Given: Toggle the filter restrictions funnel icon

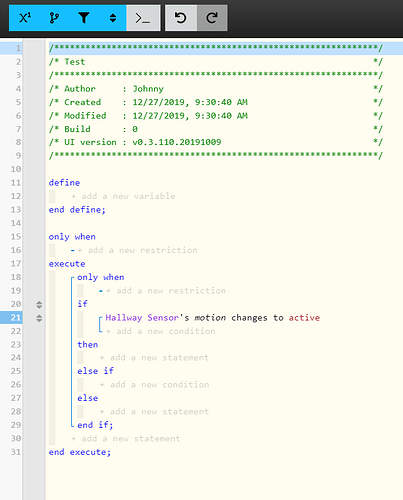Looking at the screenshot, I should pos(84,18).
